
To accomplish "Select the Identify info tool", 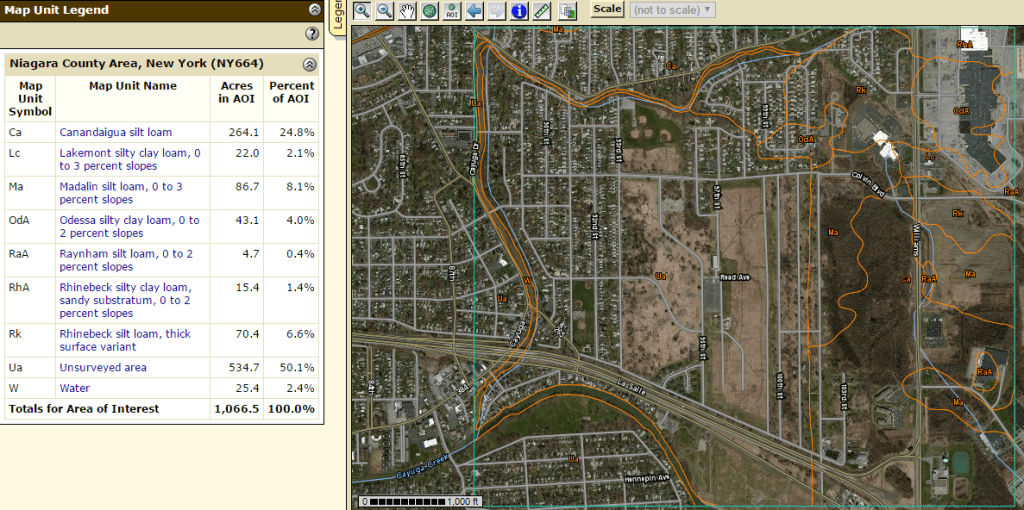I will point(519,10).
